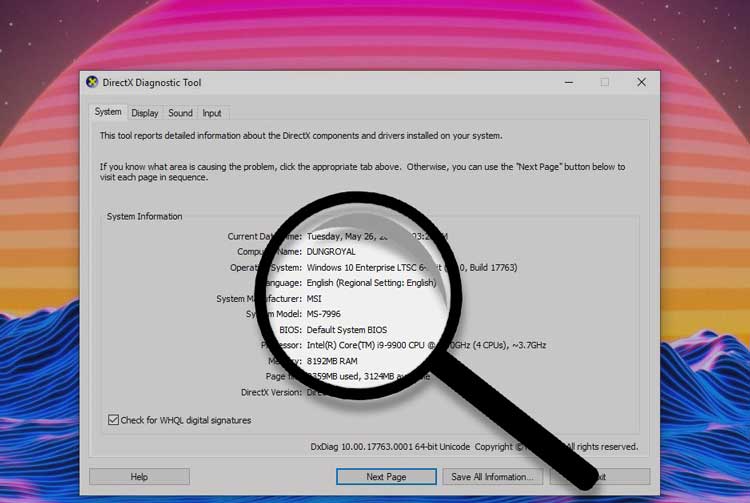Open the Input tab

pos(211,113)
